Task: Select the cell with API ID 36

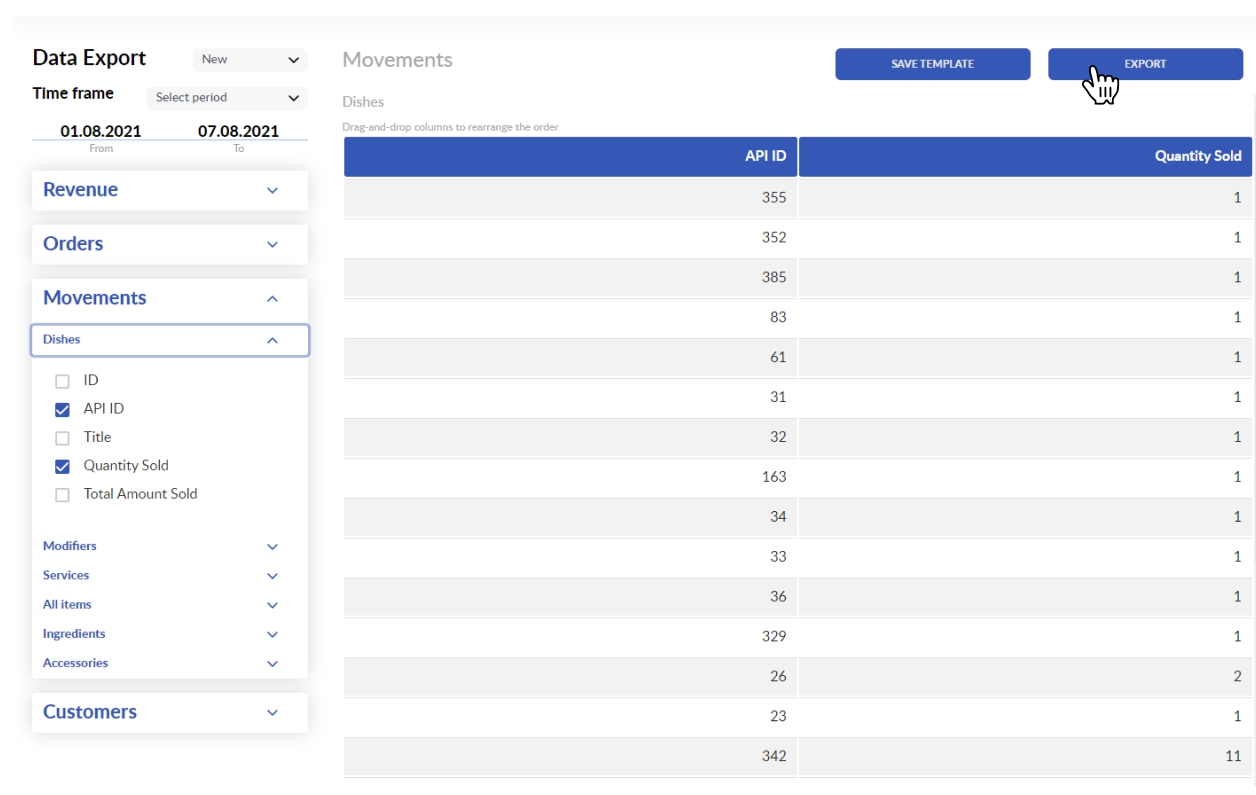Action: point(570,597)
